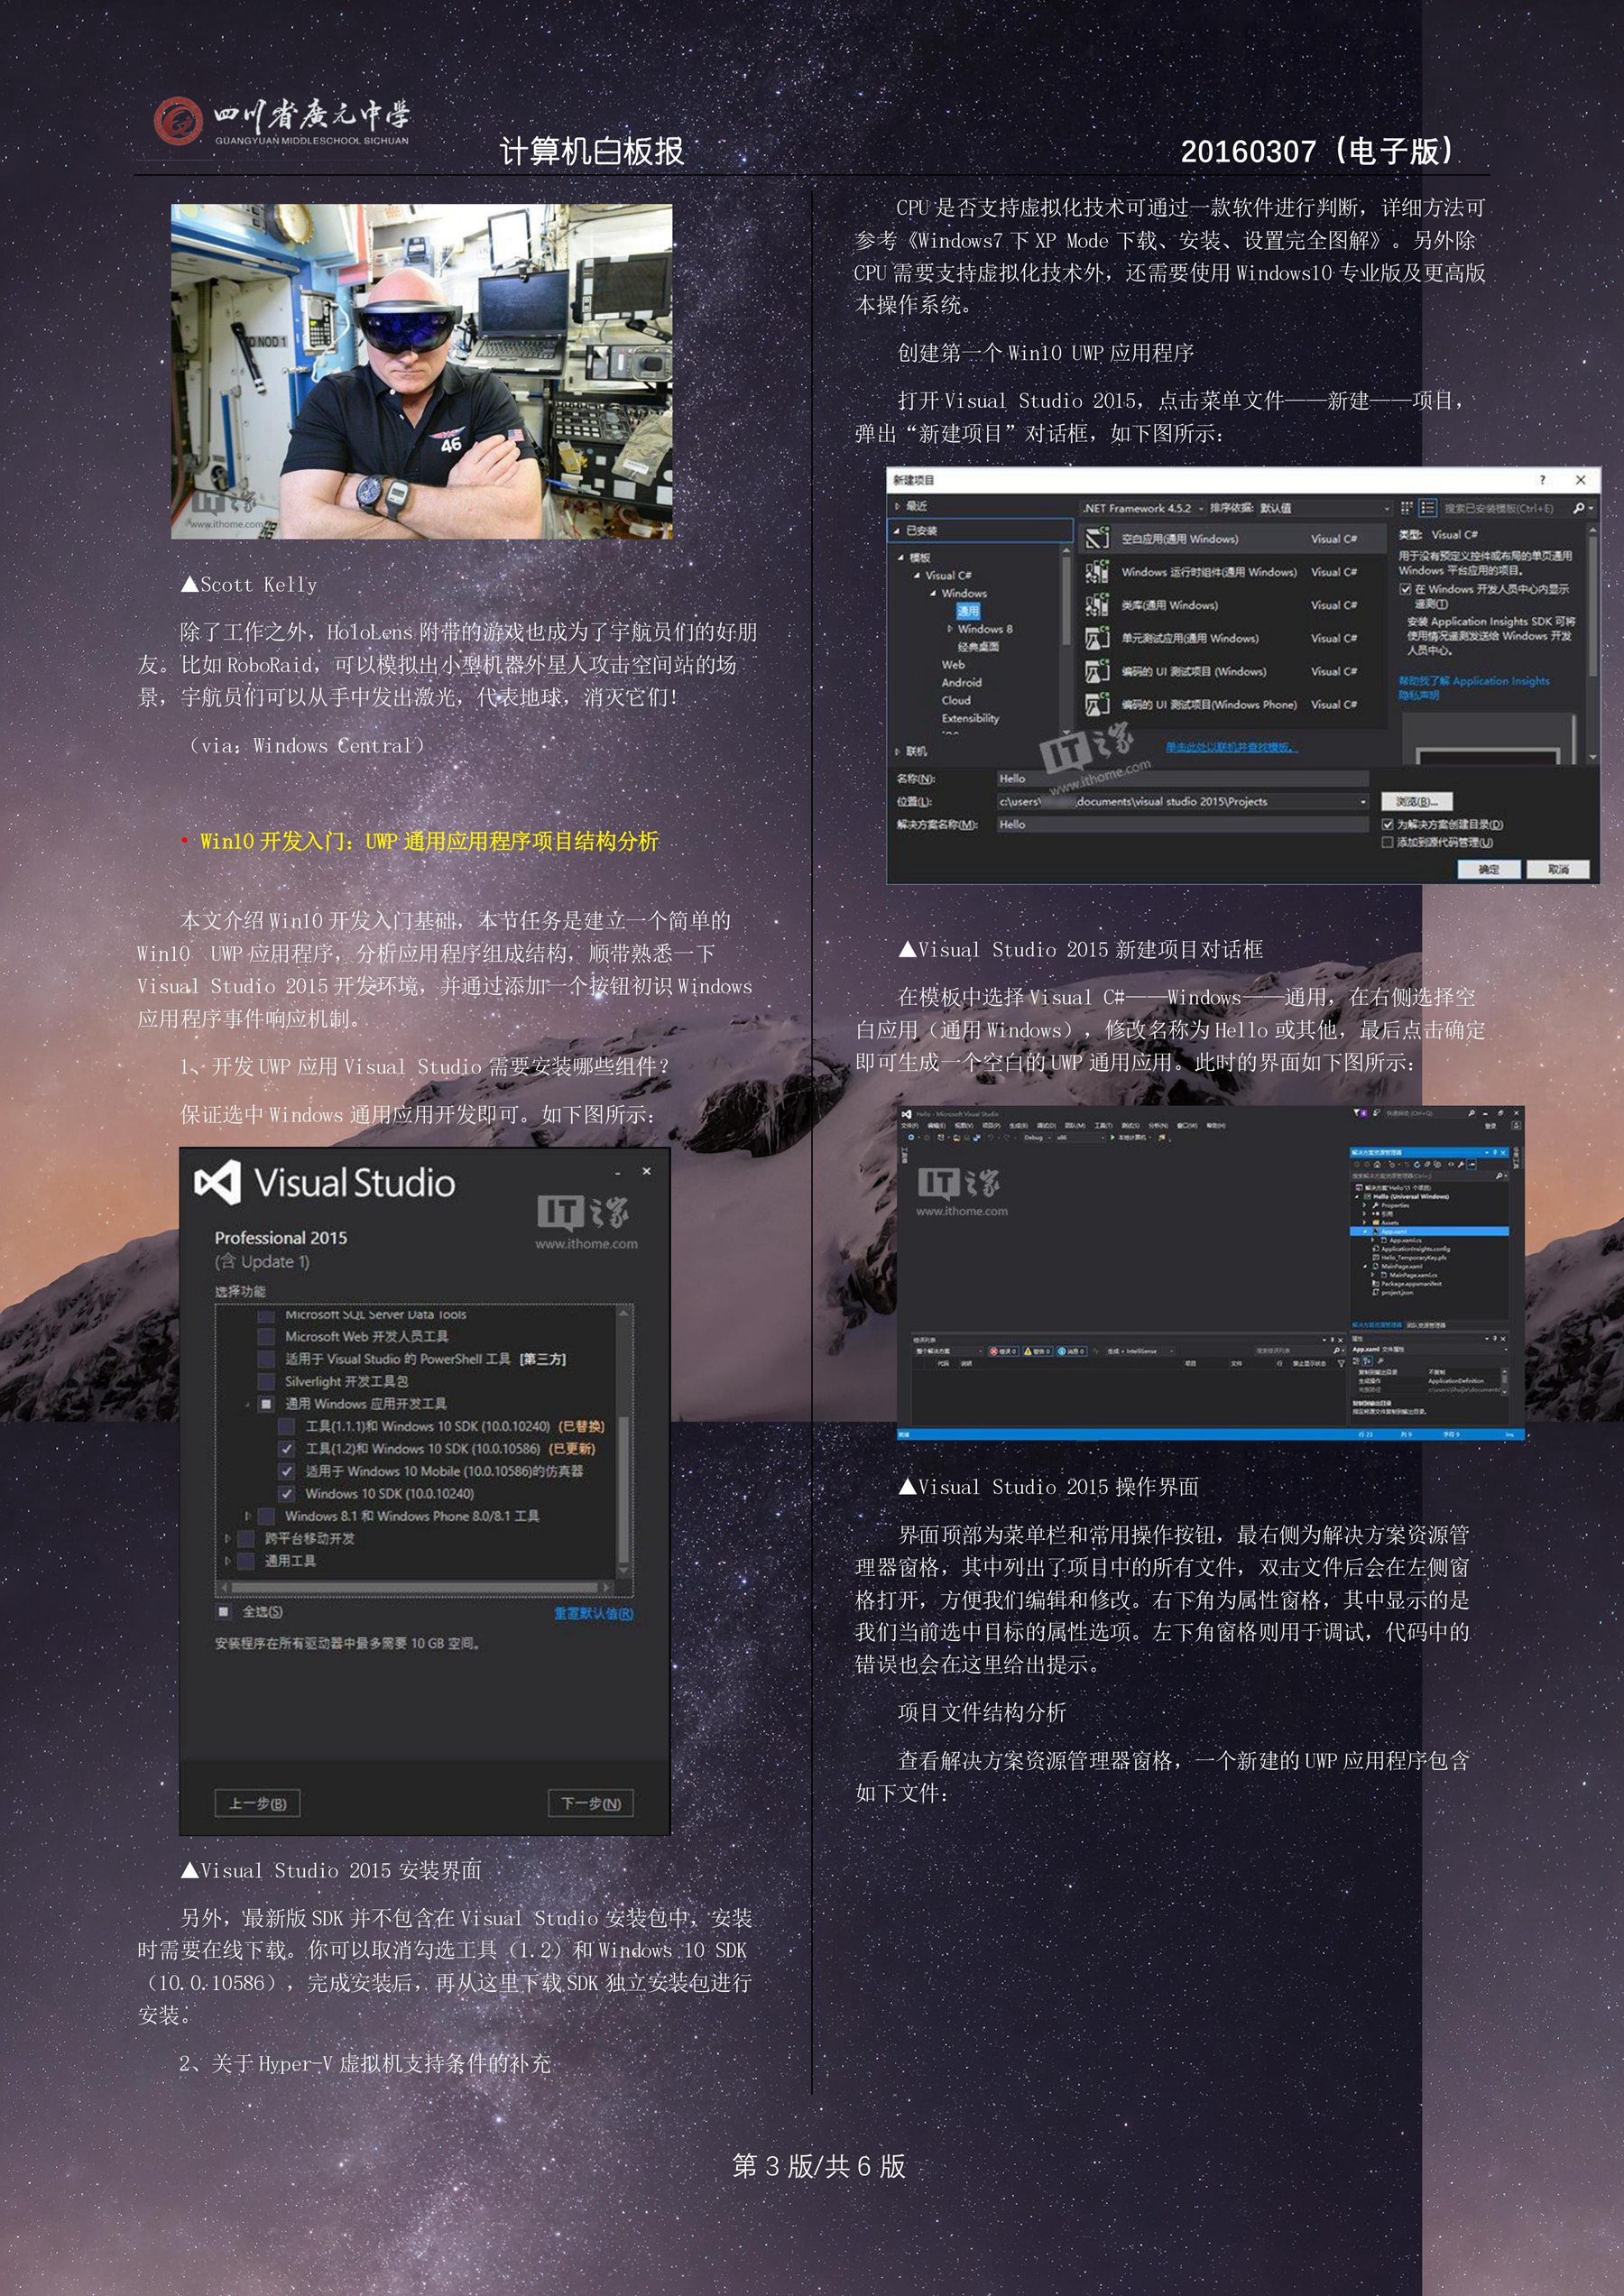
Task: Click the 名称(N) Hello input field
Action: (x=1181, y=778)
